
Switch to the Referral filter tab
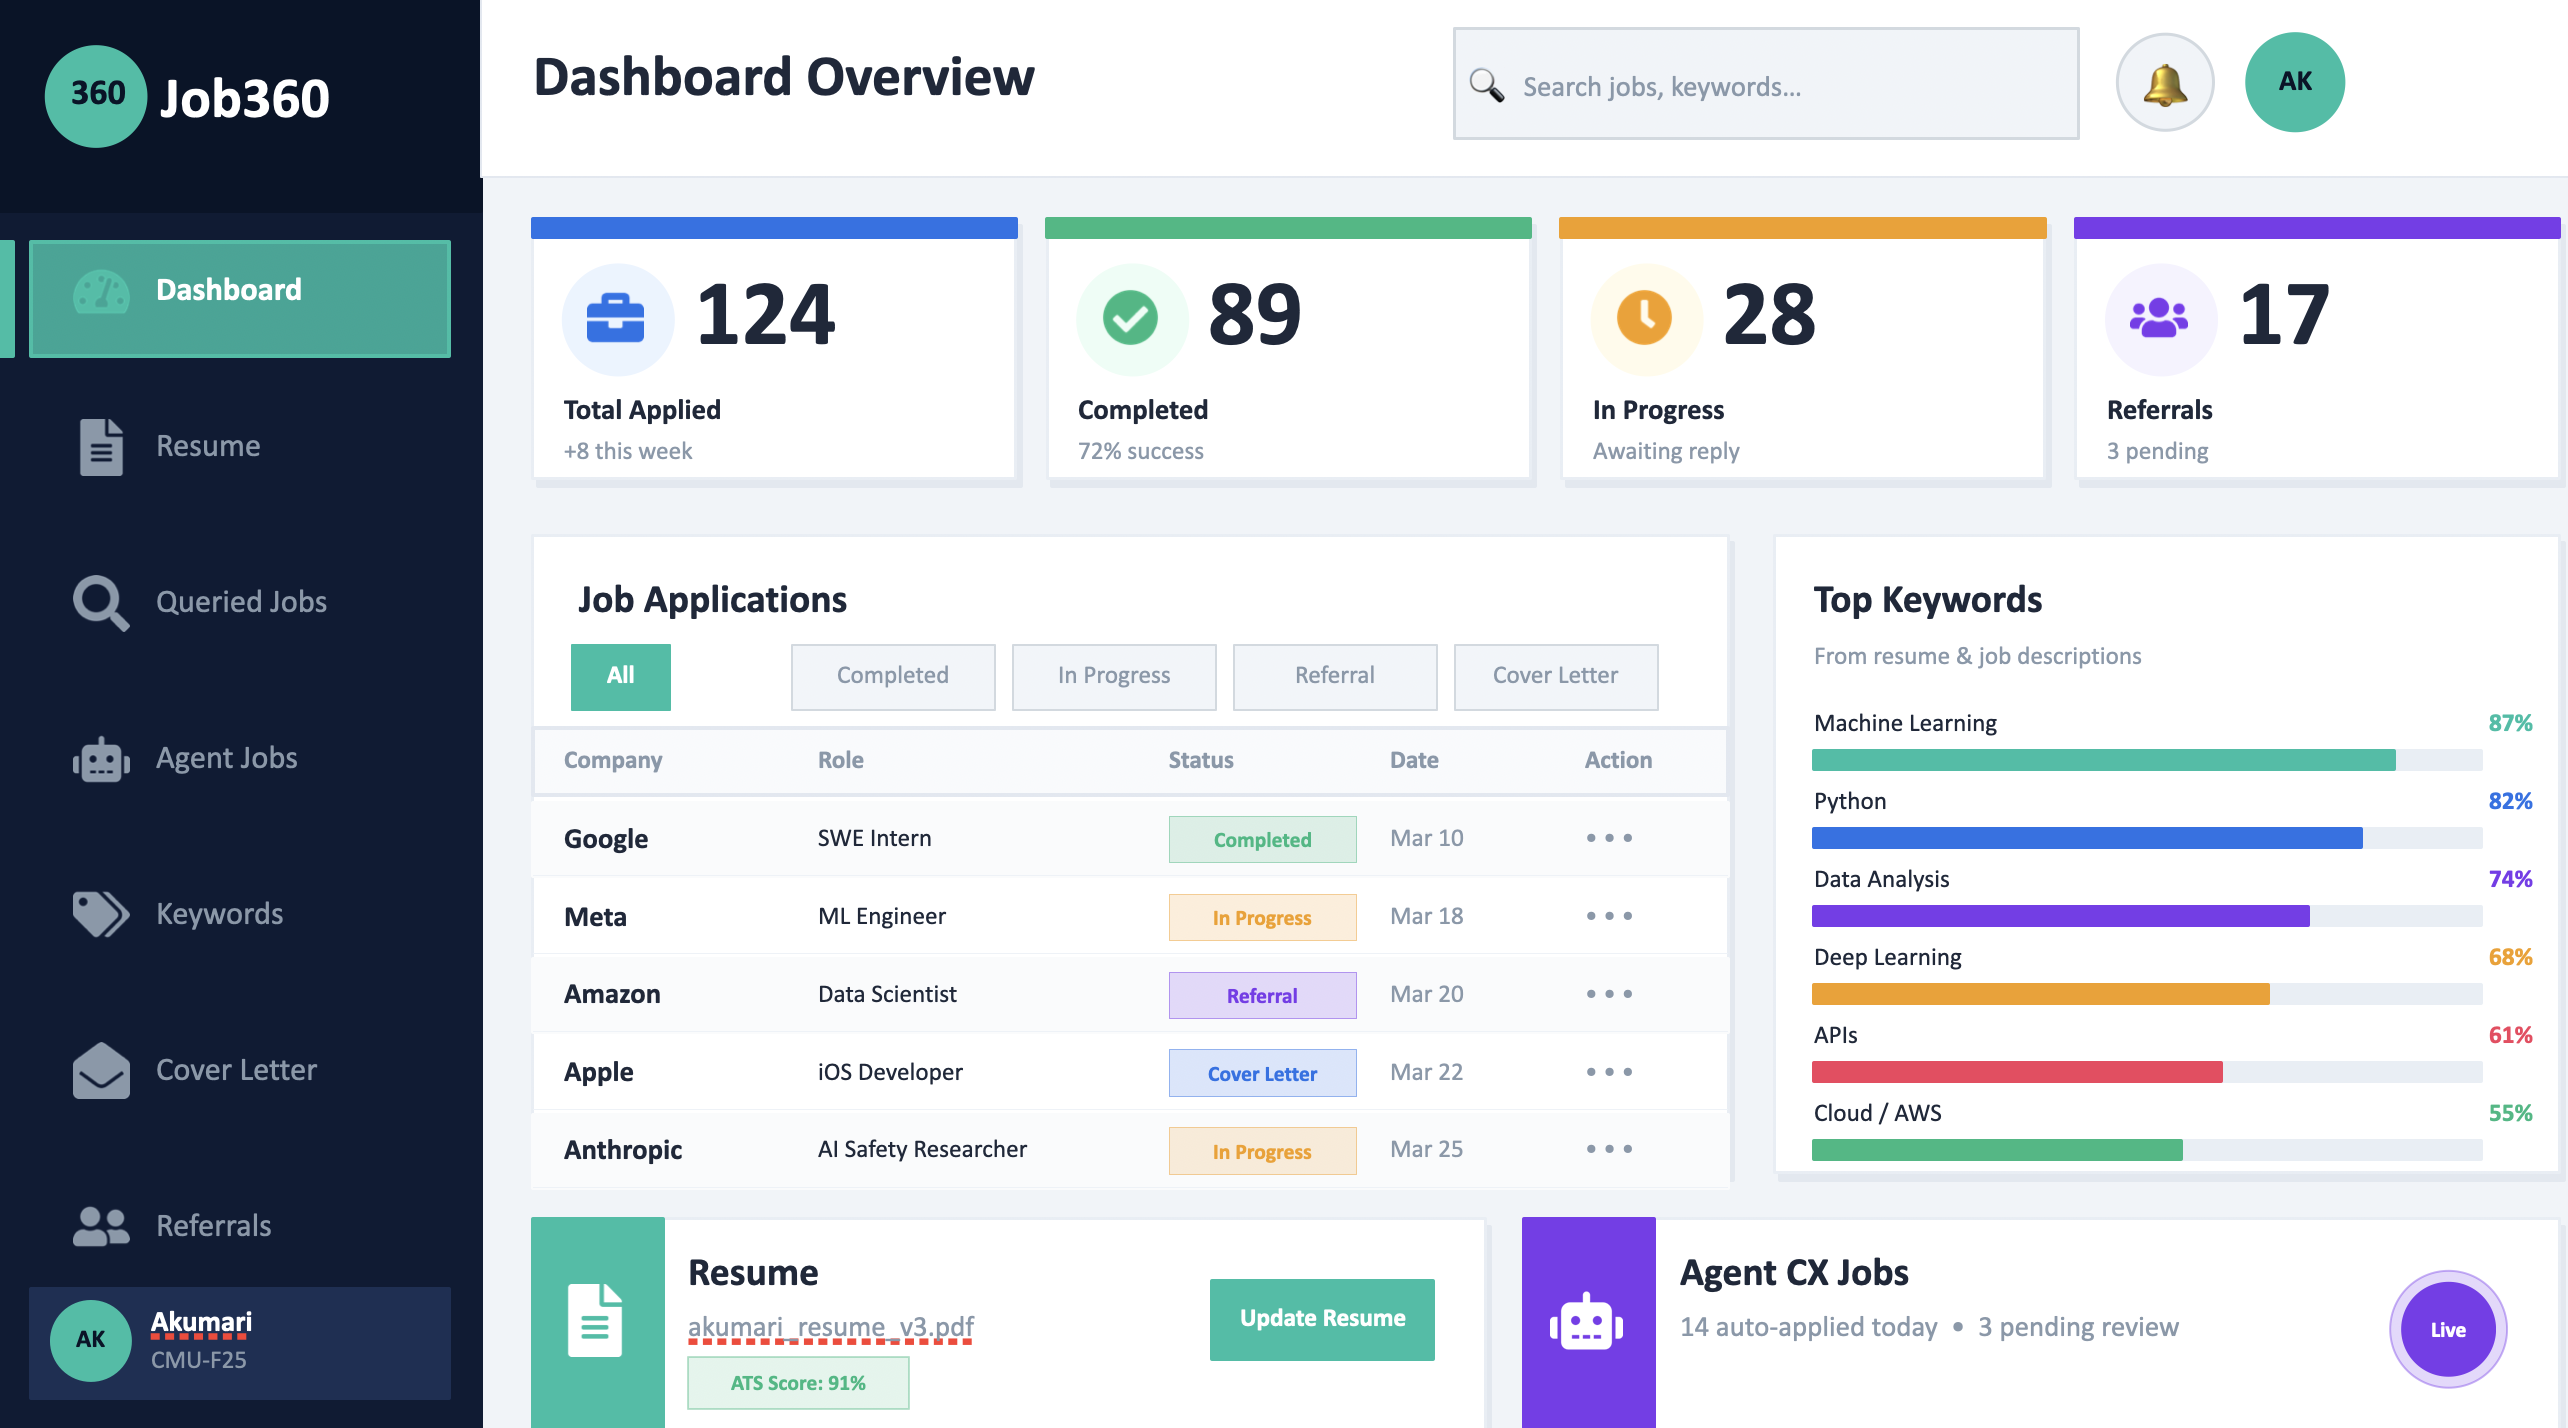[1334, 676]
